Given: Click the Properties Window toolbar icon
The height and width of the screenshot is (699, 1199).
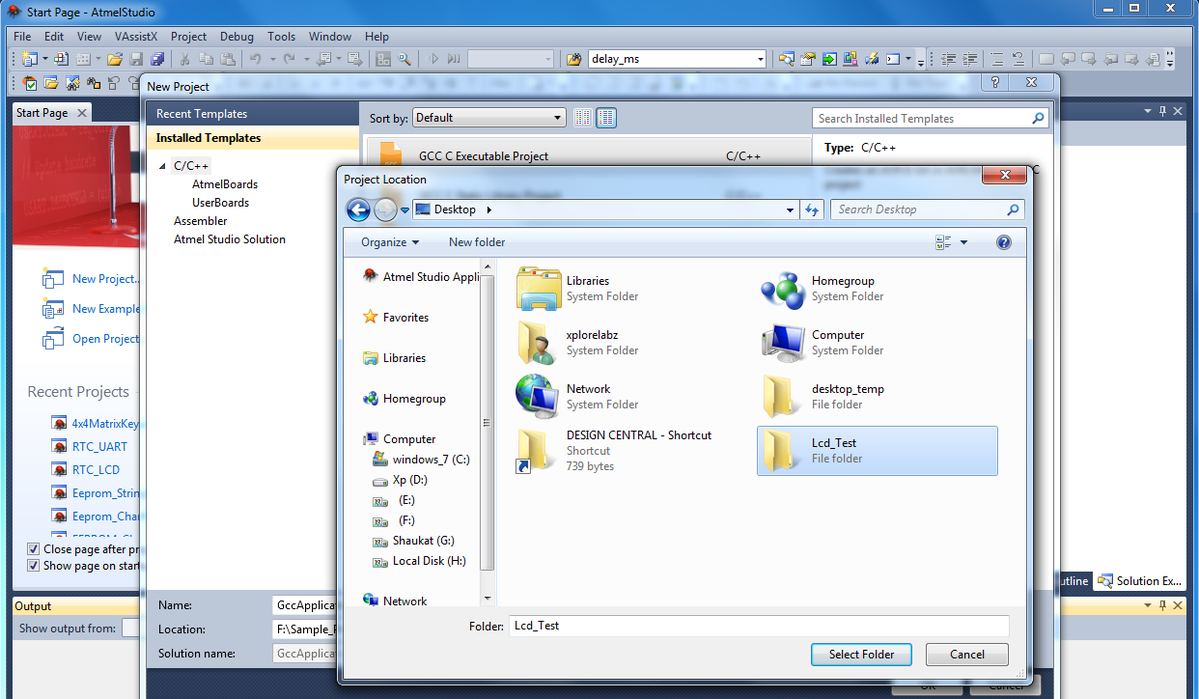Looking at the screenshot, I should pyautogui.click(x=807, y=59).
